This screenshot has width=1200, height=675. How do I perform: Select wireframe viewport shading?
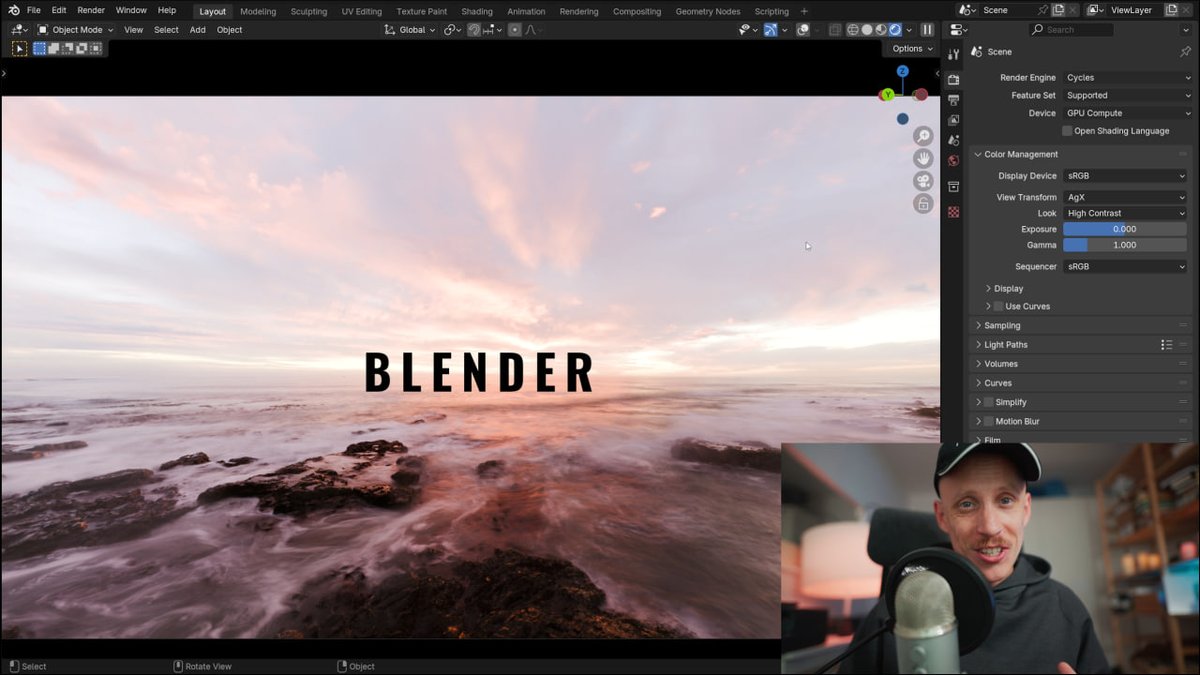pos(853,30)
